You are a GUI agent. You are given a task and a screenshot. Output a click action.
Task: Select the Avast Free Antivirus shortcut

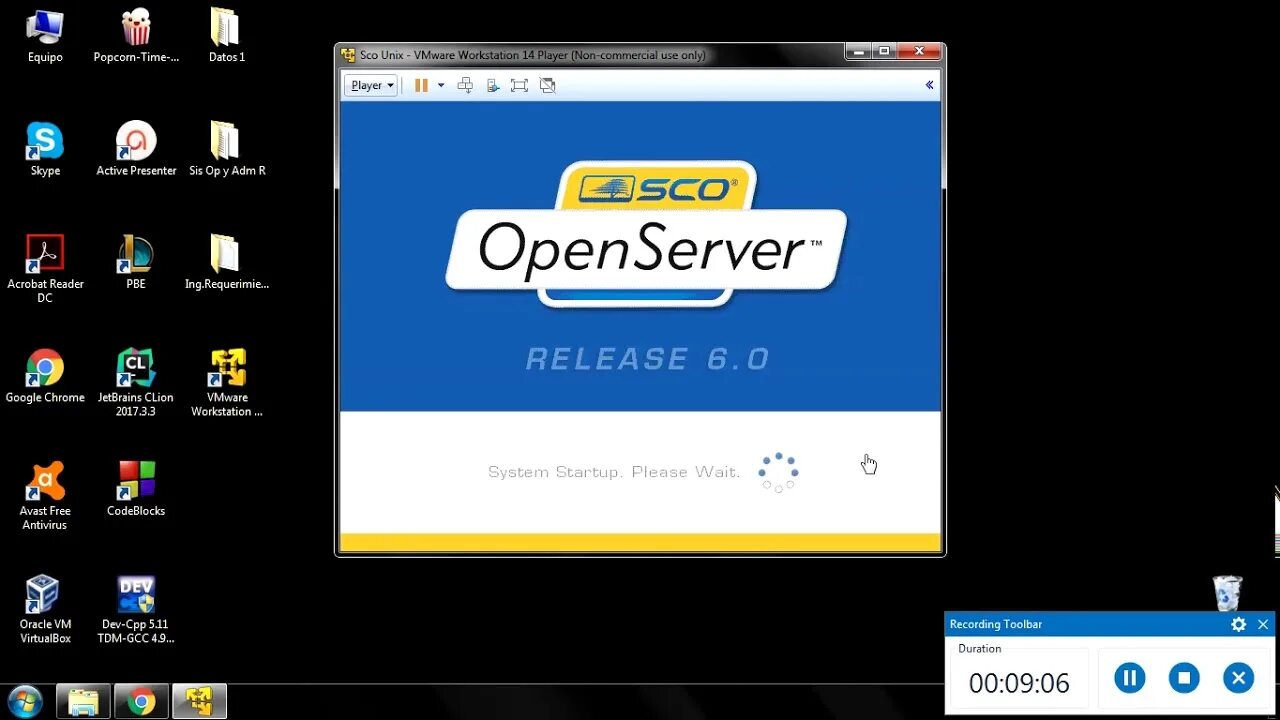45,496
